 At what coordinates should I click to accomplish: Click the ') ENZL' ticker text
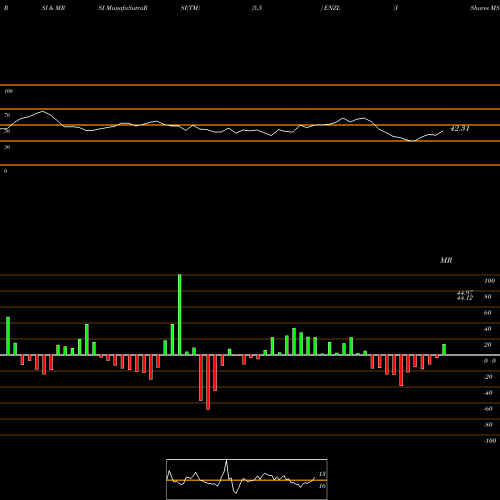pyautogui.click(x=331, y=8)
